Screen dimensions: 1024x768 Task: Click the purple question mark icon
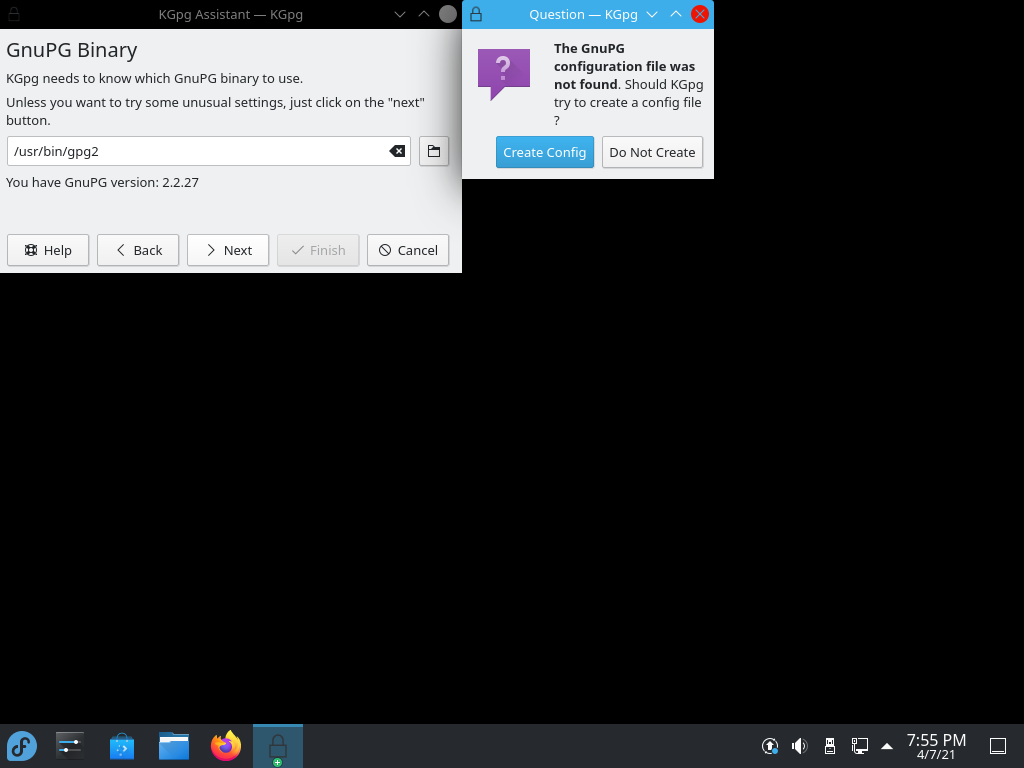pos(504,73)
